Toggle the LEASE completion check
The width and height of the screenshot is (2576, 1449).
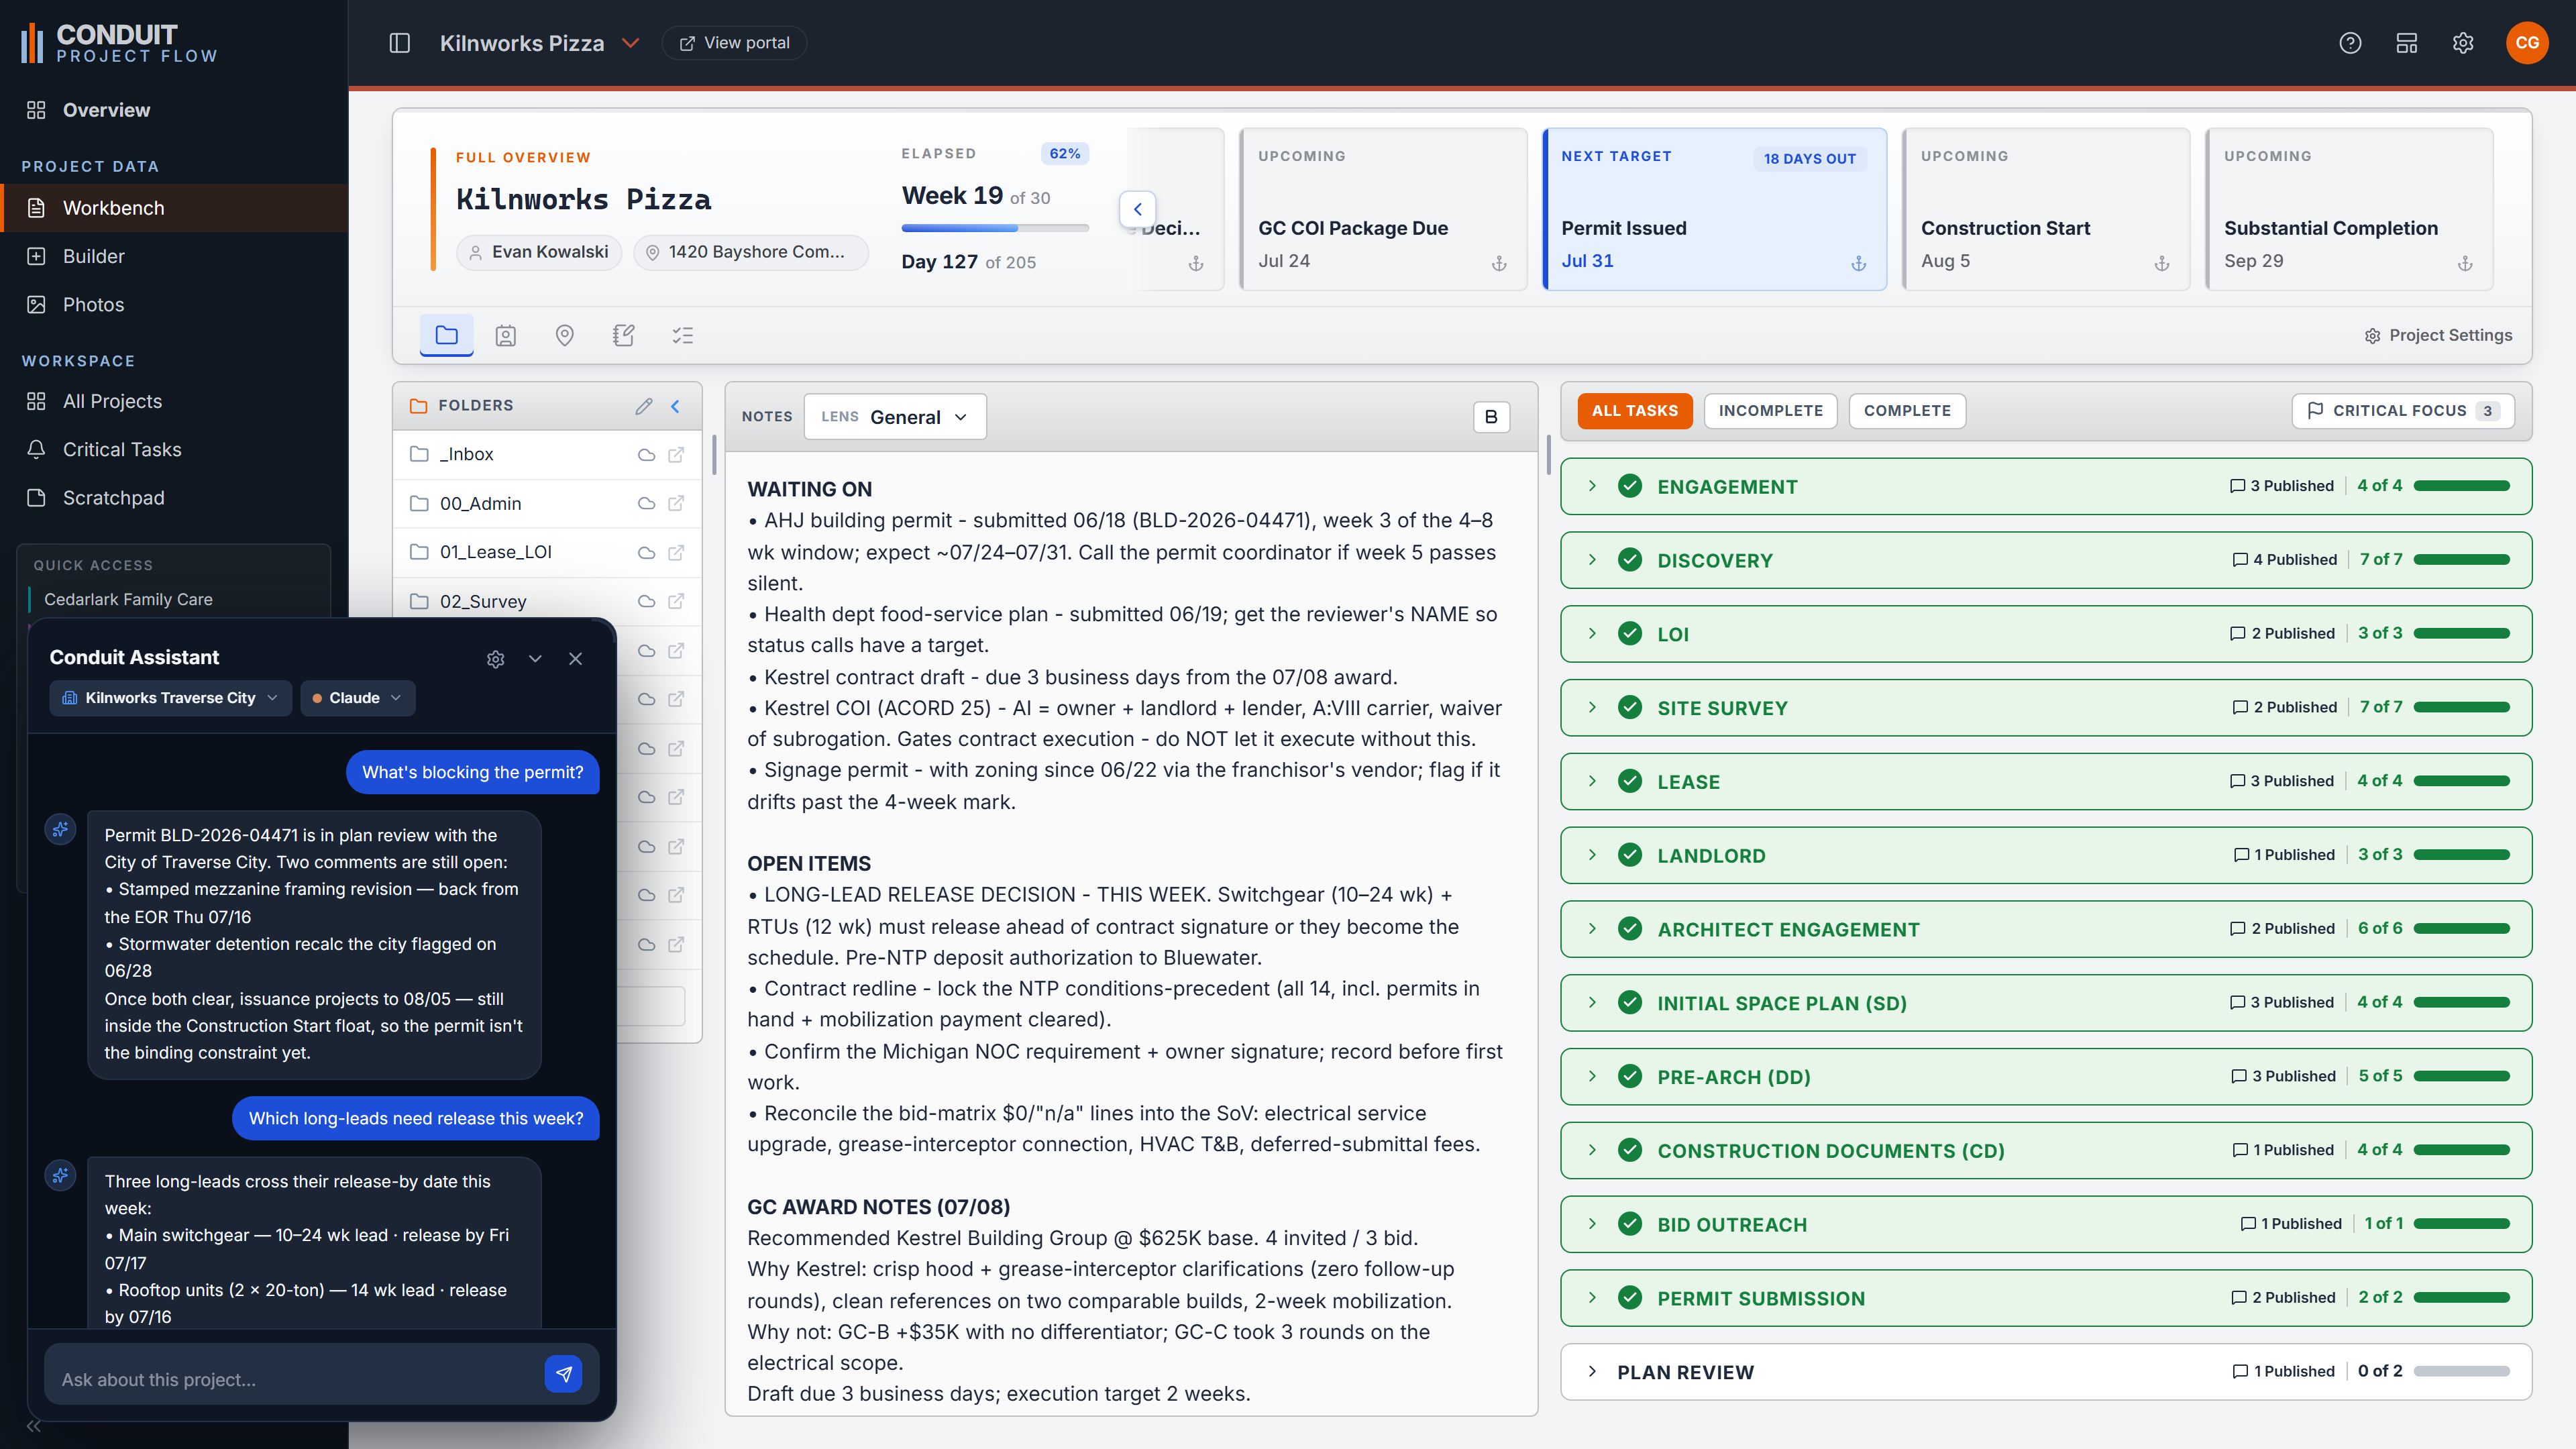[x=1630, y=781]
